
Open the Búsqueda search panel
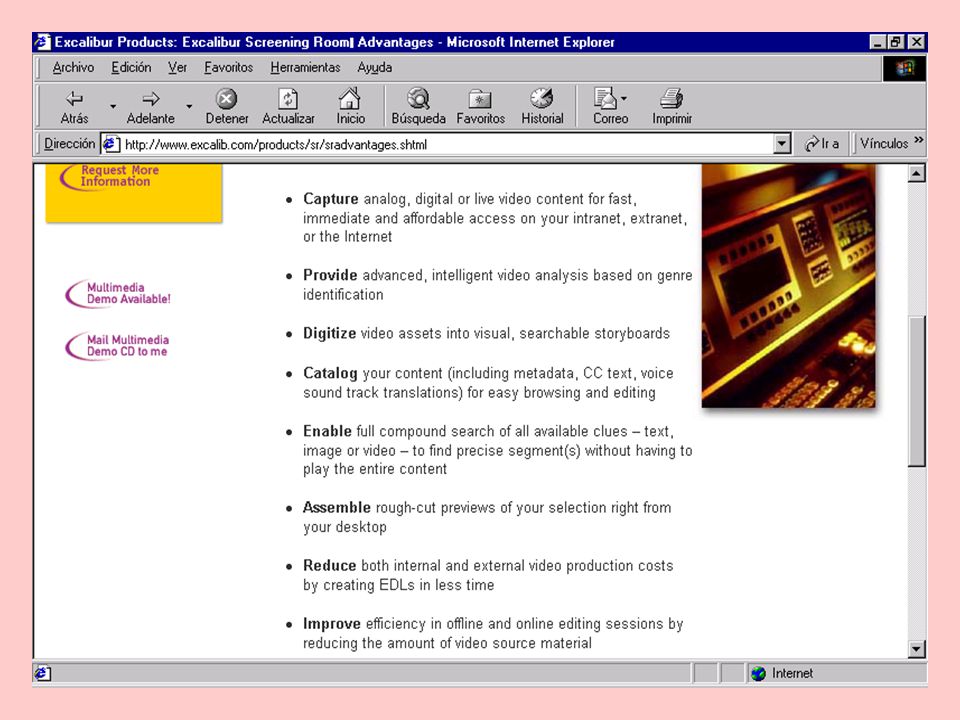tap(419, 107)
